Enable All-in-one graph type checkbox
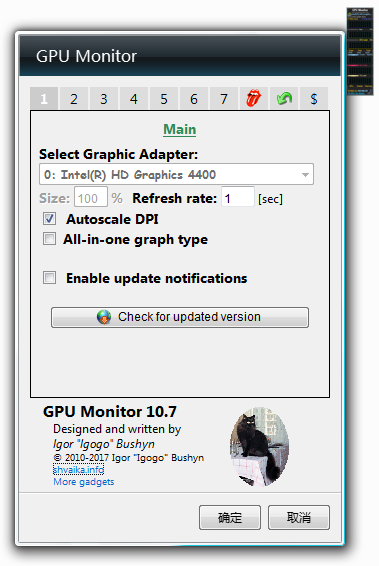 tap(49, 239)
